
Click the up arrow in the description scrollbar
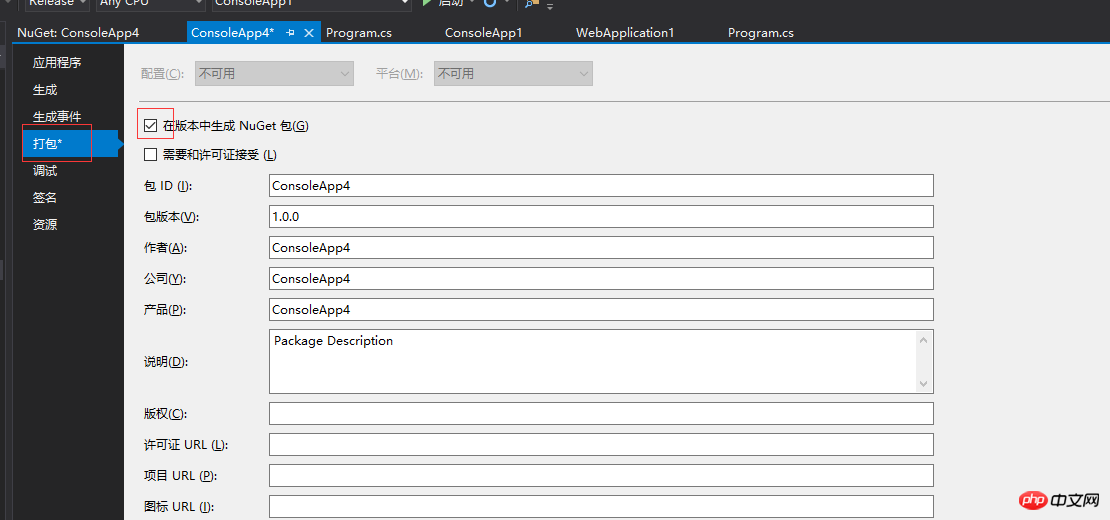[924, 340]
